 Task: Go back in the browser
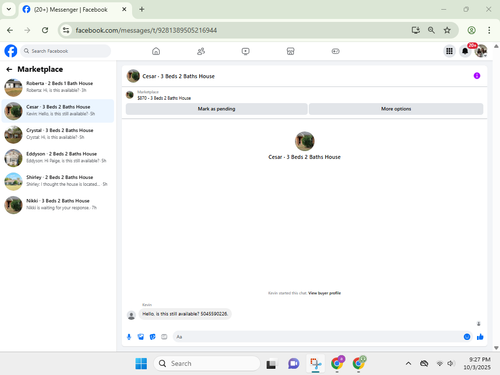coord(10,30)
